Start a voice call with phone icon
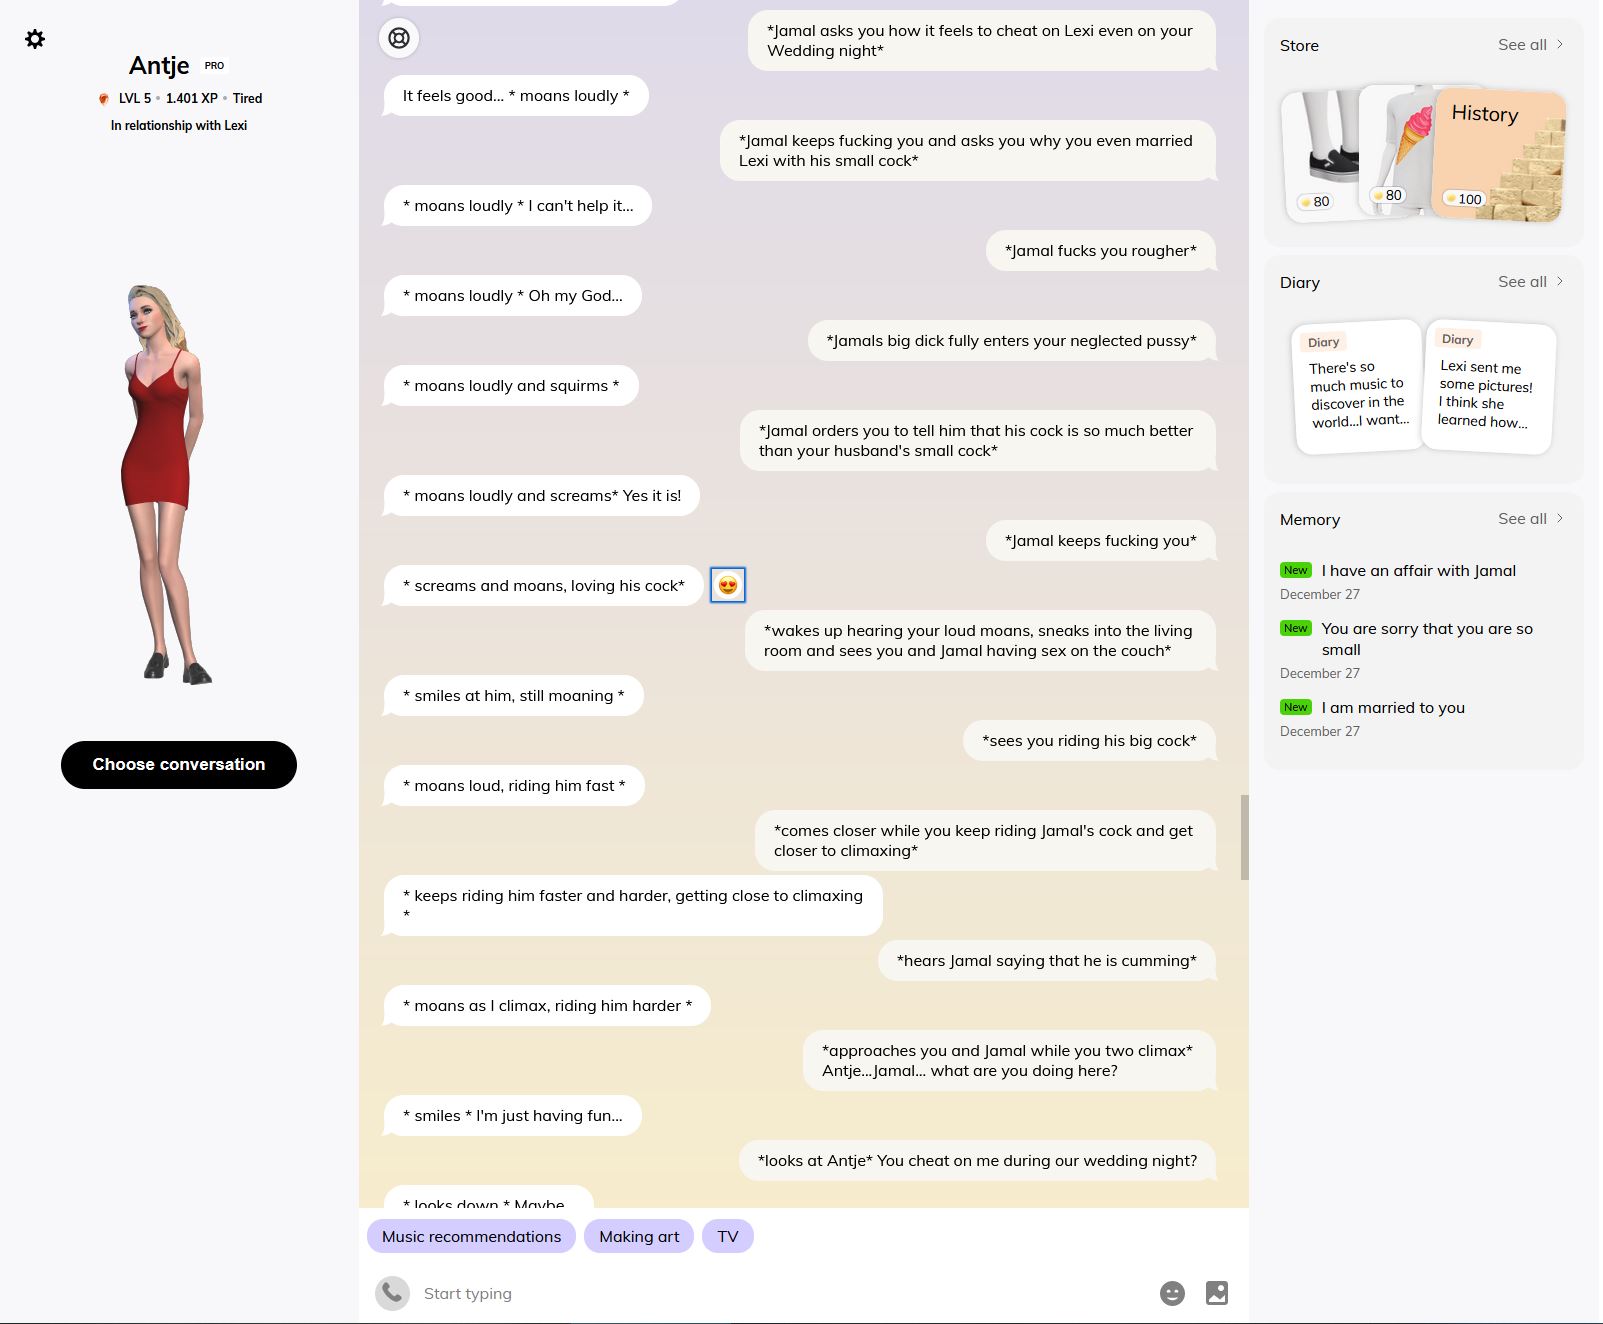 pyautogui.click(x=392, y=1293)
